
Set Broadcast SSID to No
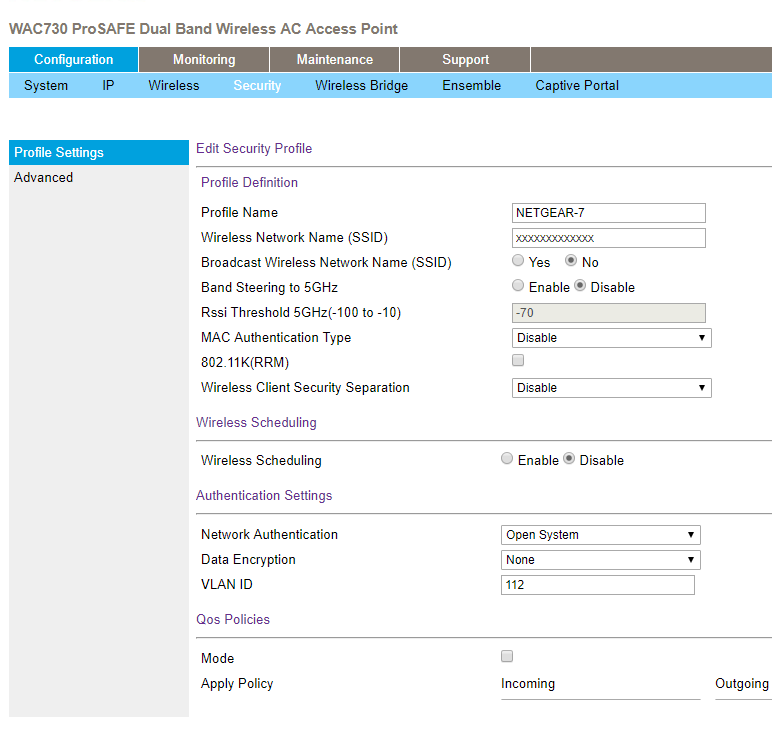pos(571,261)
